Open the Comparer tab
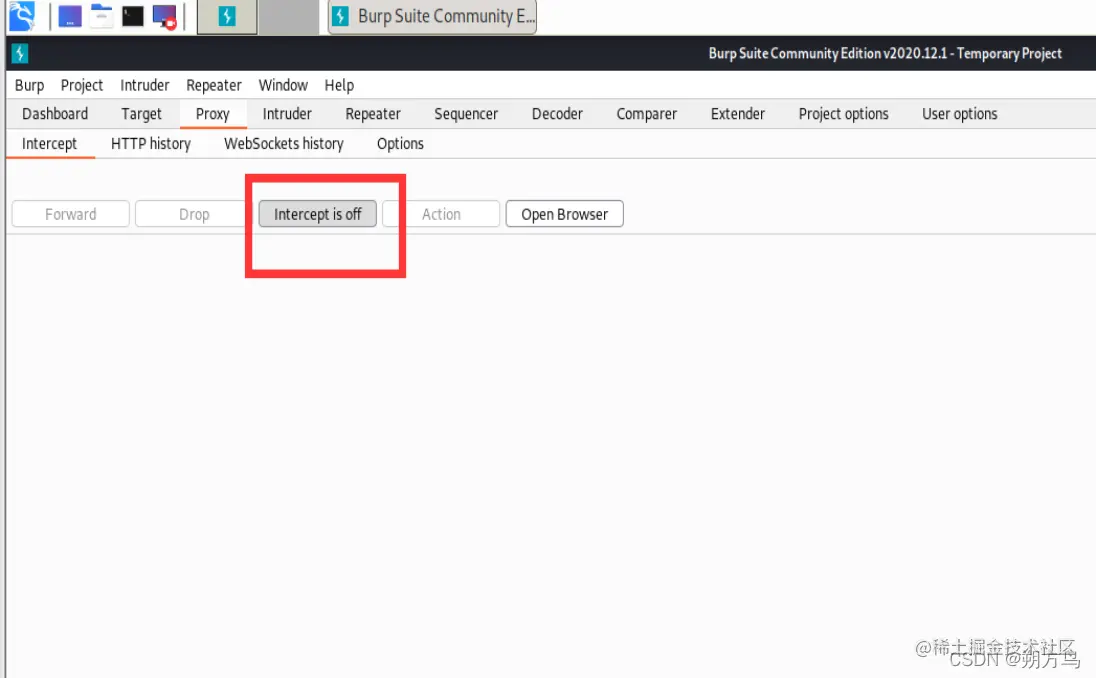Screen dimensions: 1096x678 tap(647, 114)
